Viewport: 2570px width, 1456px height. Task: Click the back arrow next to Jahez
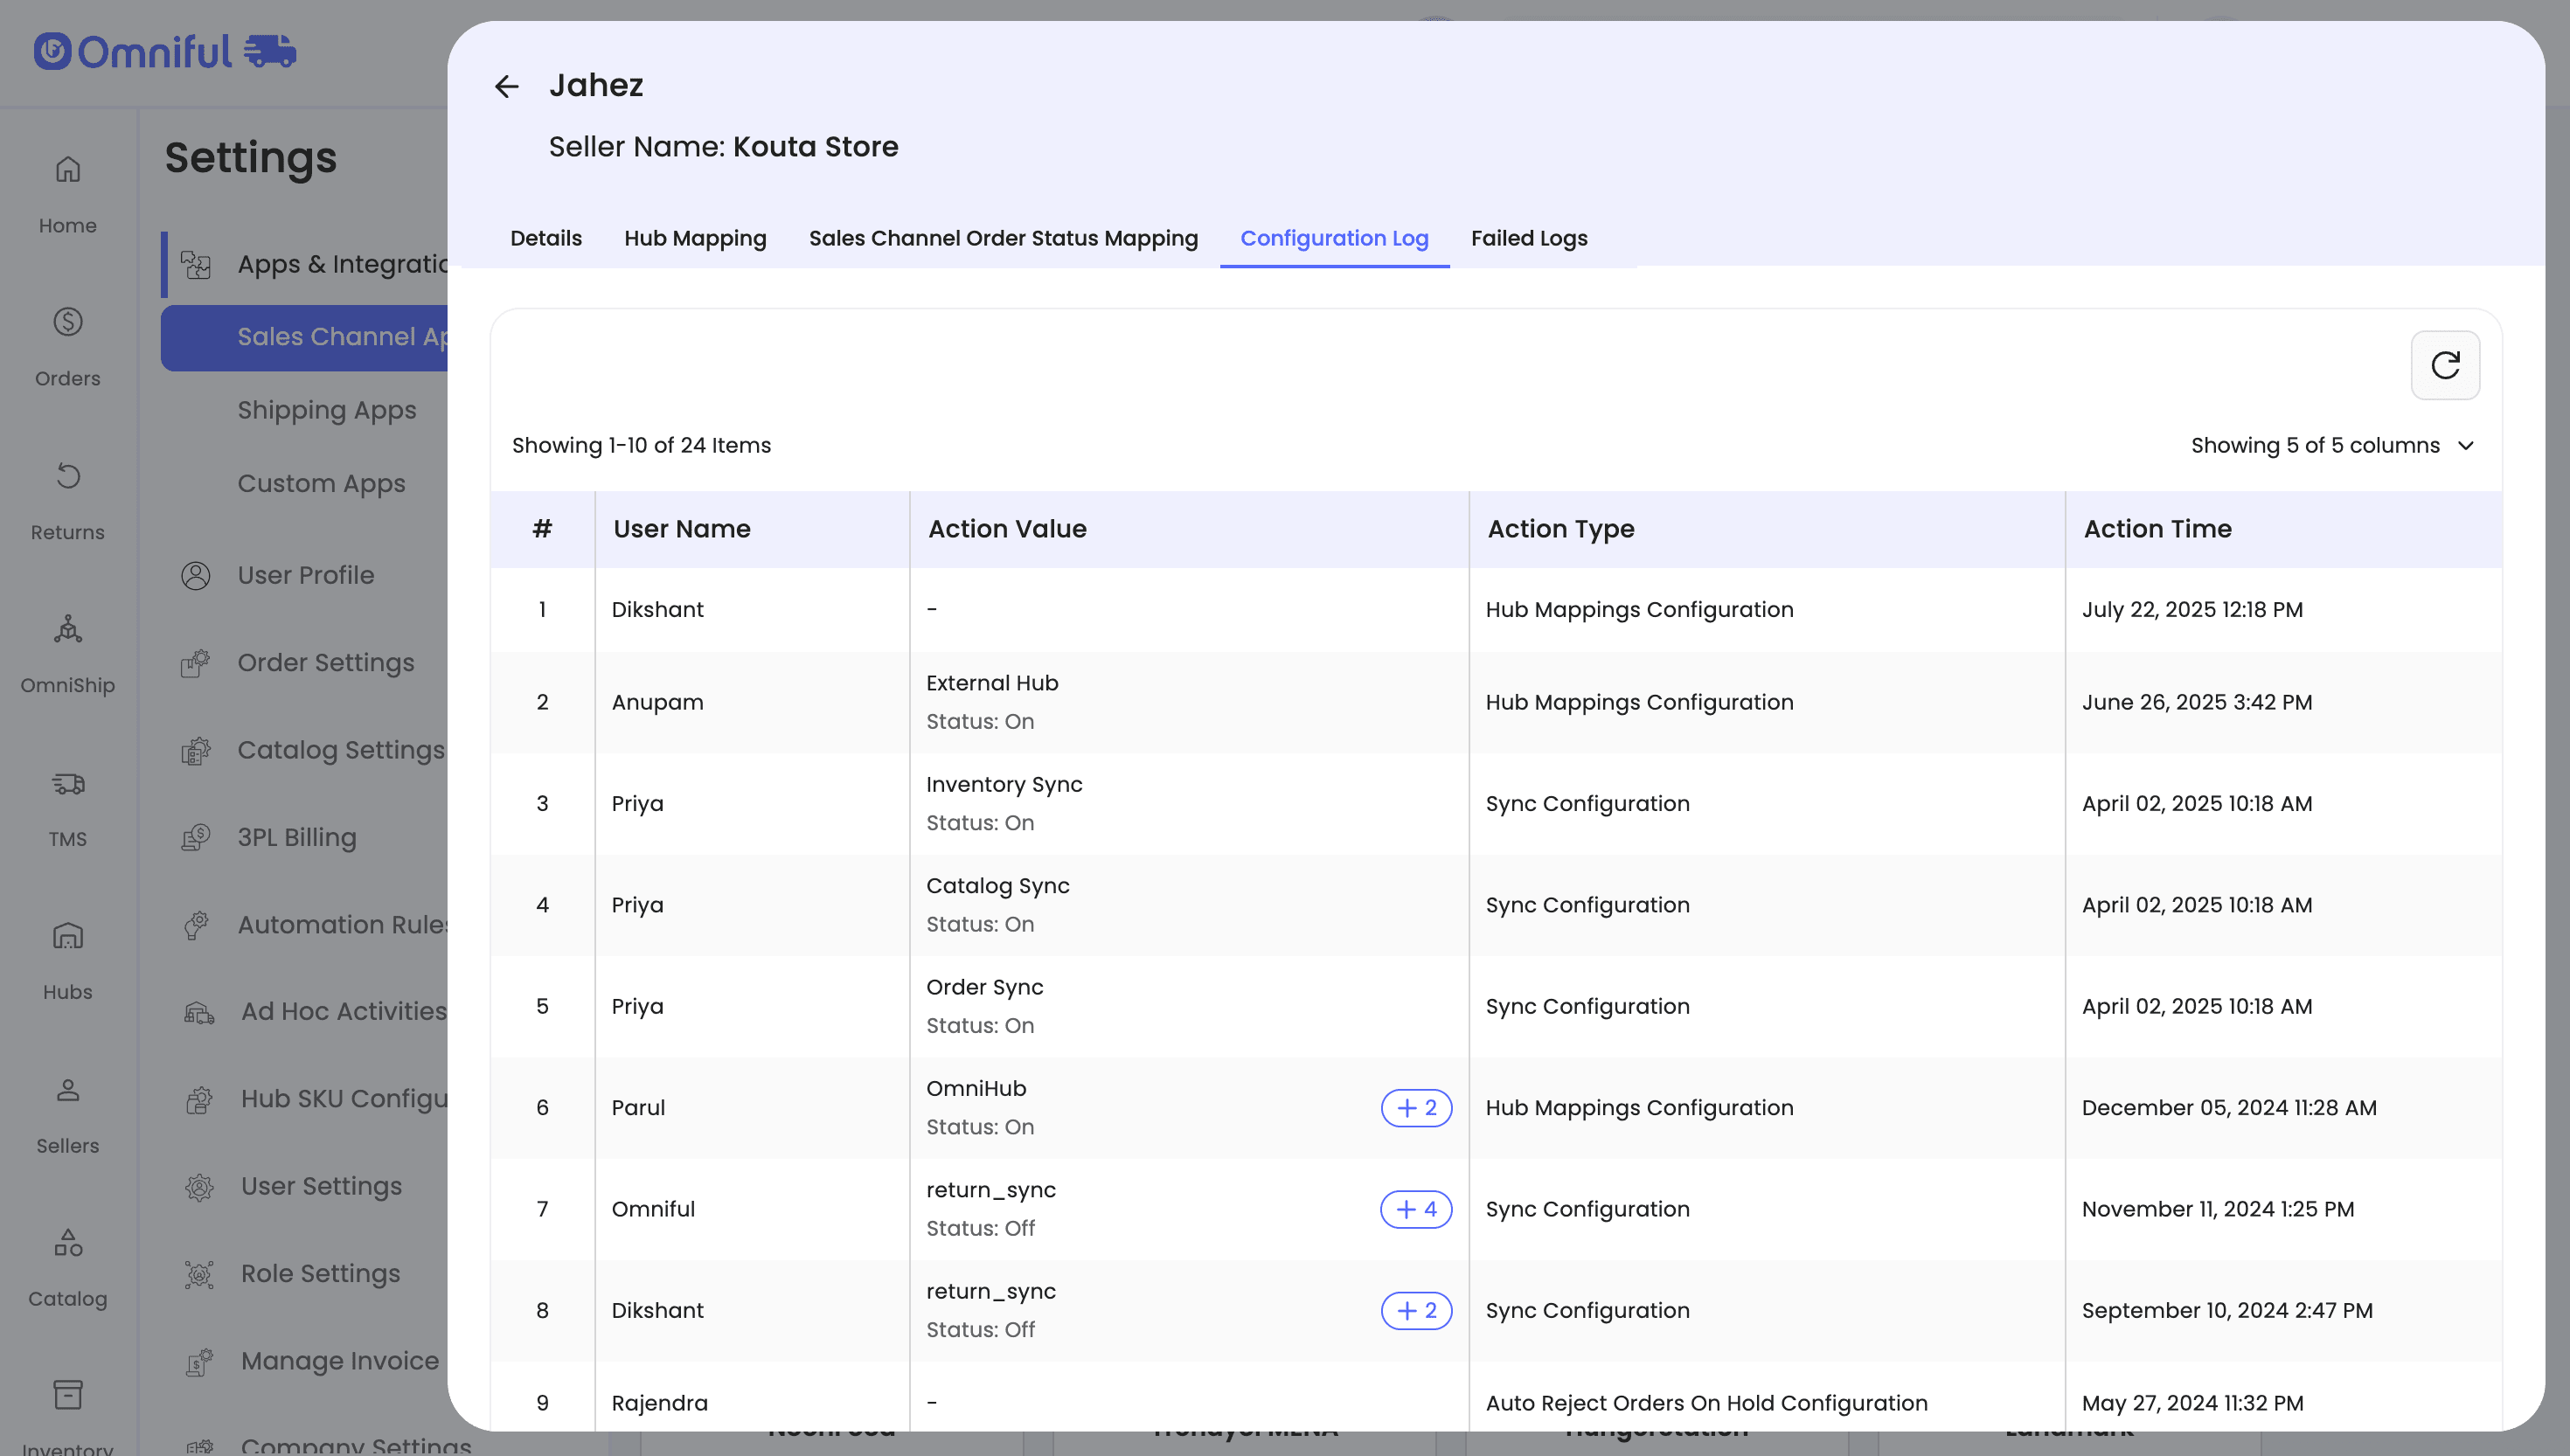coord(507,86)
